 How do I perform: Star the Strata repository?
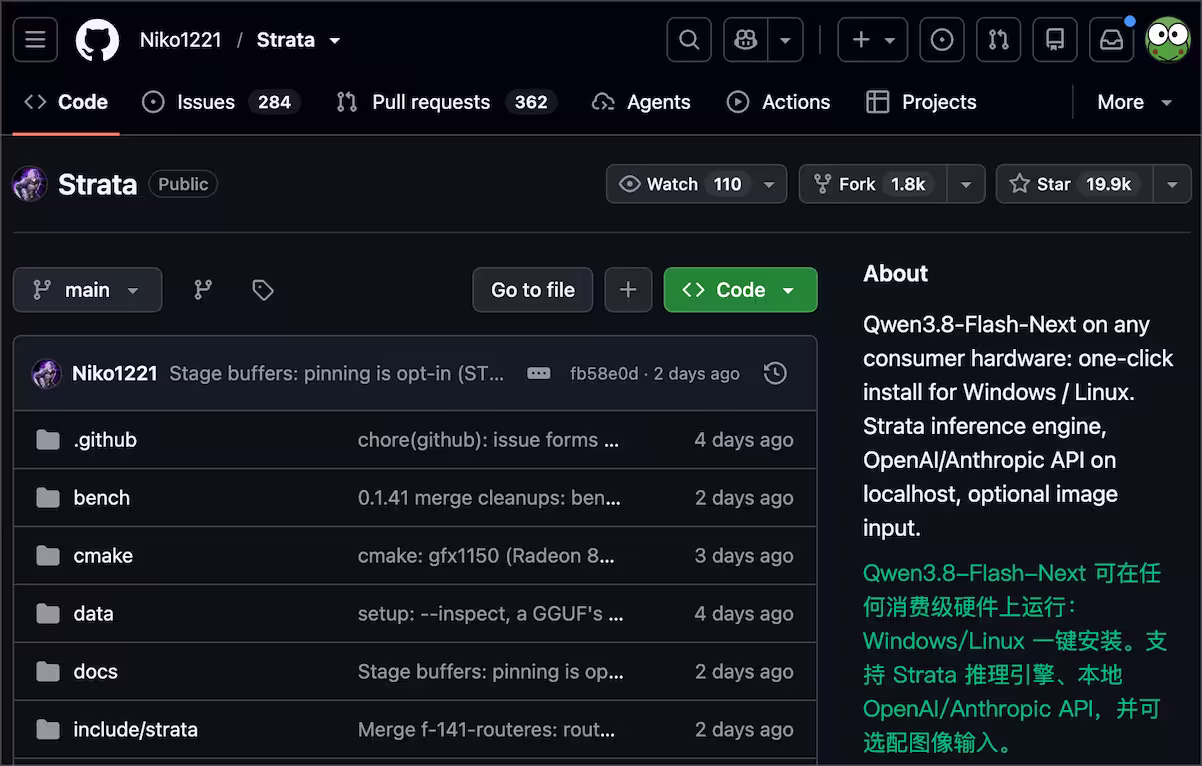click(1074, 184)
